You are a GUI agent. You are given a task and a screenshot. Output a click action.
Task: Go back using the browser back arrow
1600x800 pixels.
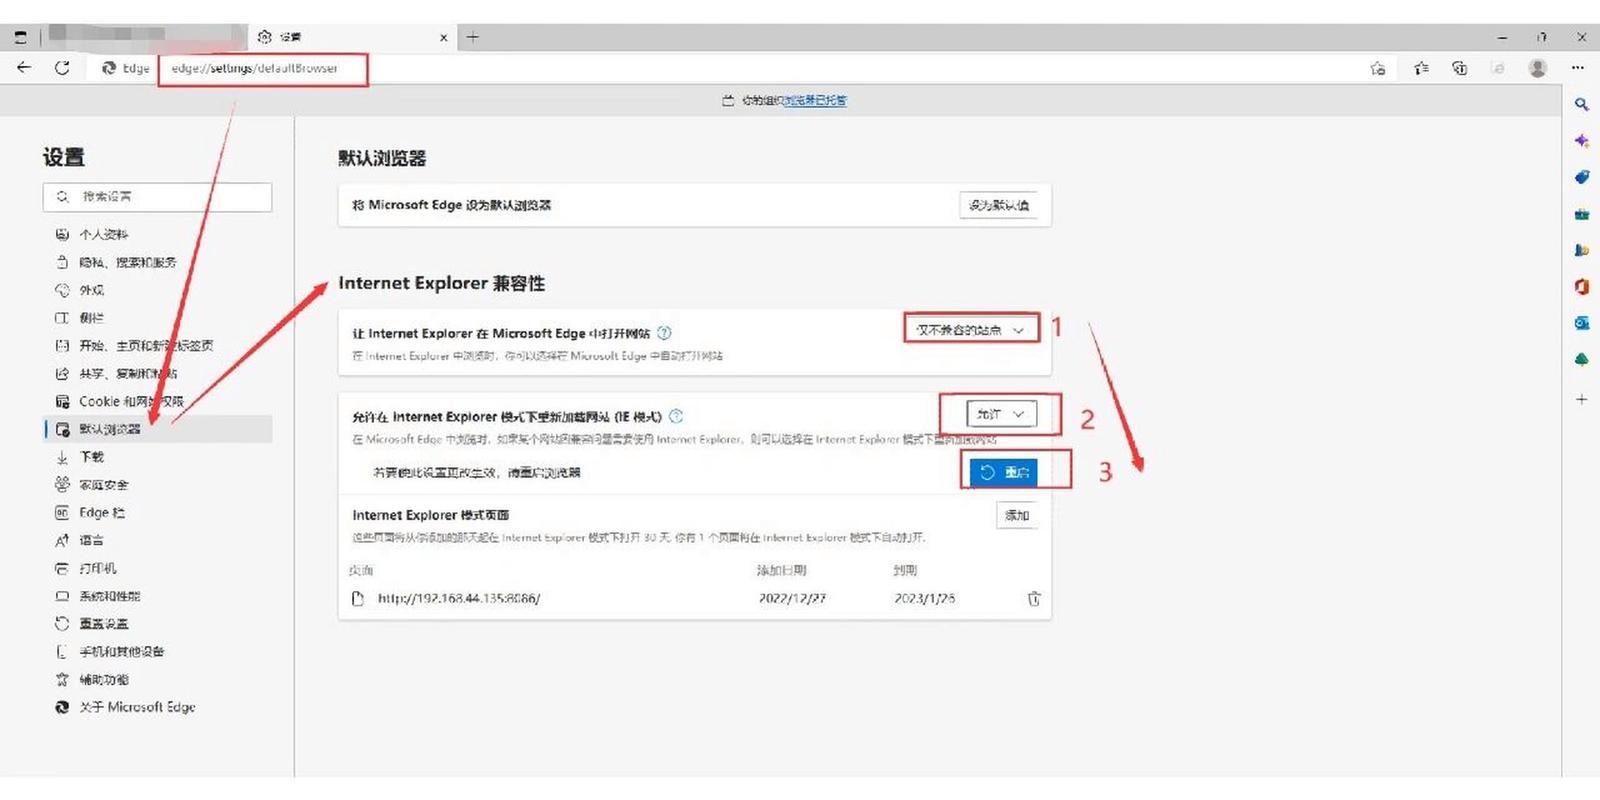tap(24, 68)
